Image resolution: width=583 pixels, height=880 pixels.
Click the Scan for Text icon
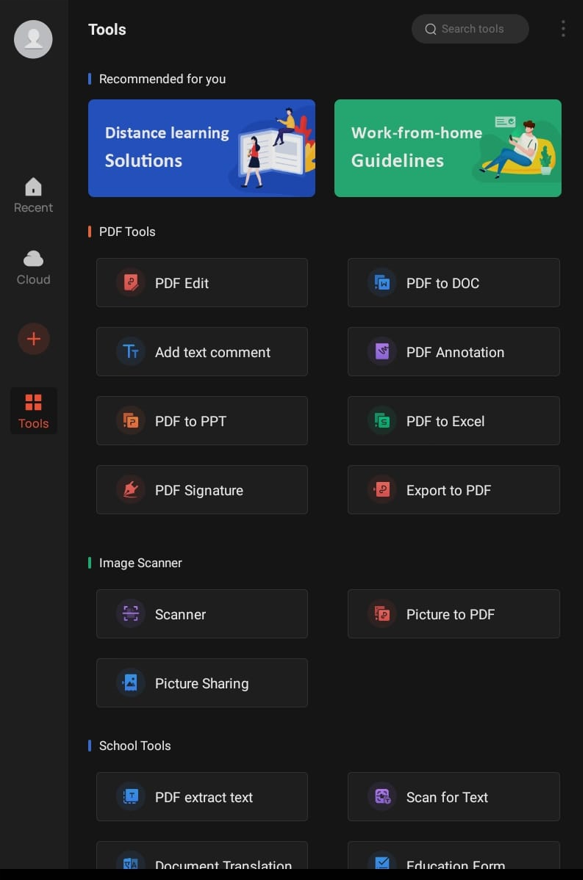coord(382,796)
